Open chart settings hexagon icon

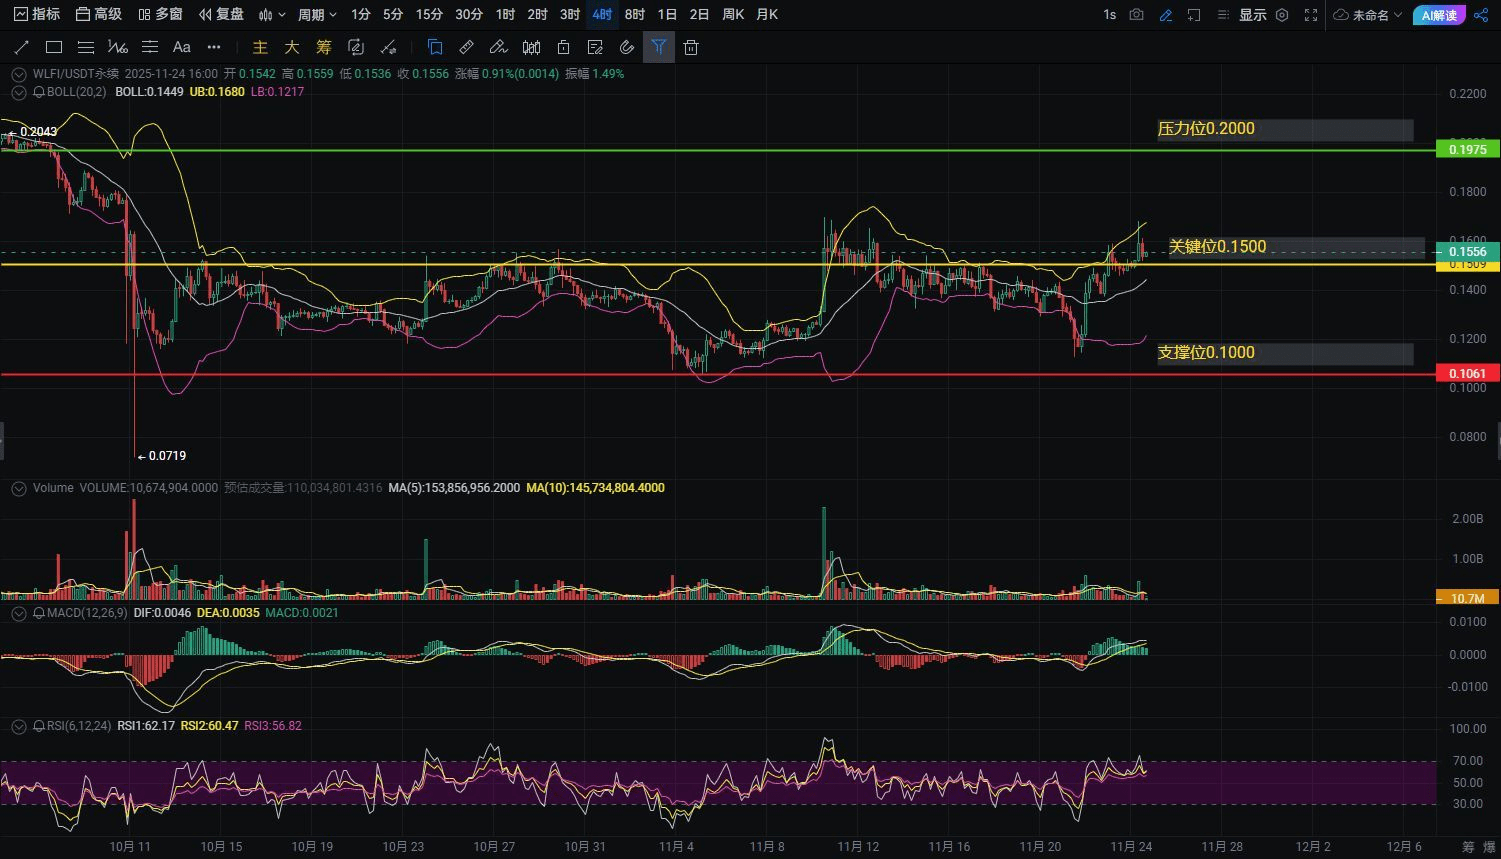1282,15
